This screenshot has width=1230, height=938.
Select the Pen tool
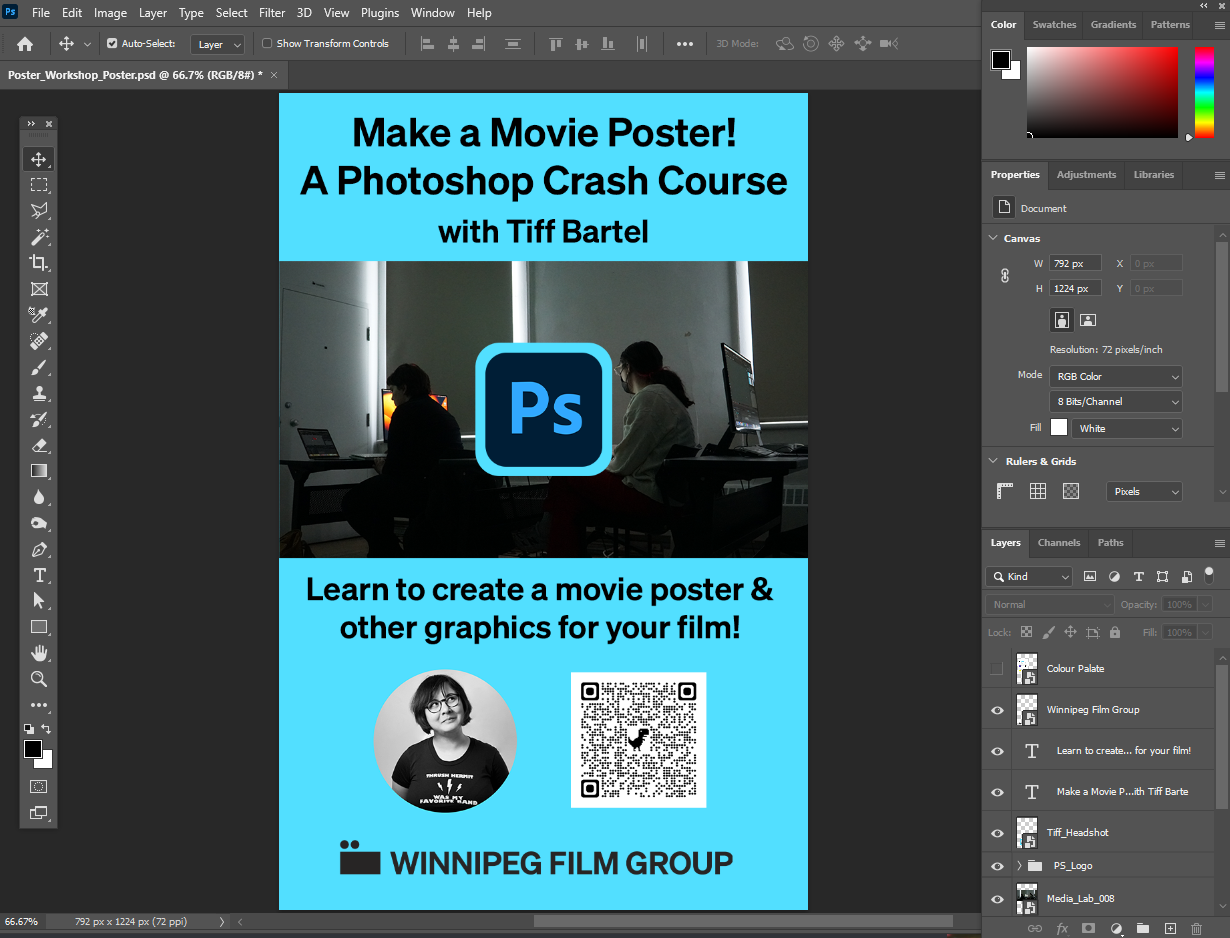pyautogui.click(x=39, y=549)
